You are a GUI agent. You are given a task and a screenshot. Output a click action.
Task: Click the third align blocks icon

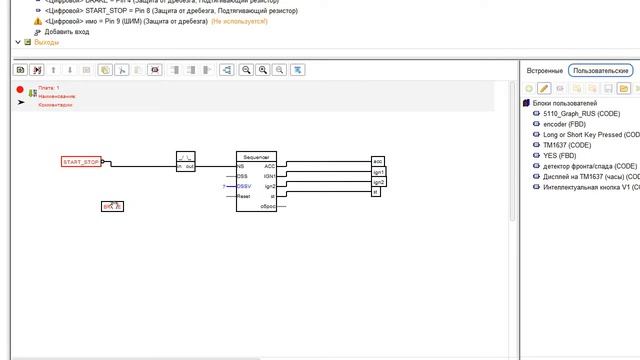[207, 70]
